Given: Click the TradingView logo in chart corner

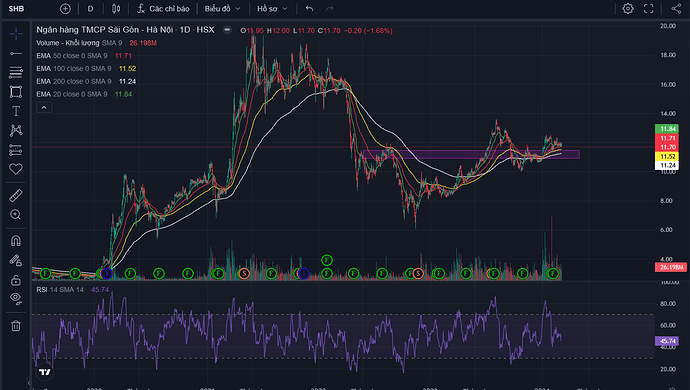Looking at the screenshot, I should 44,372.
